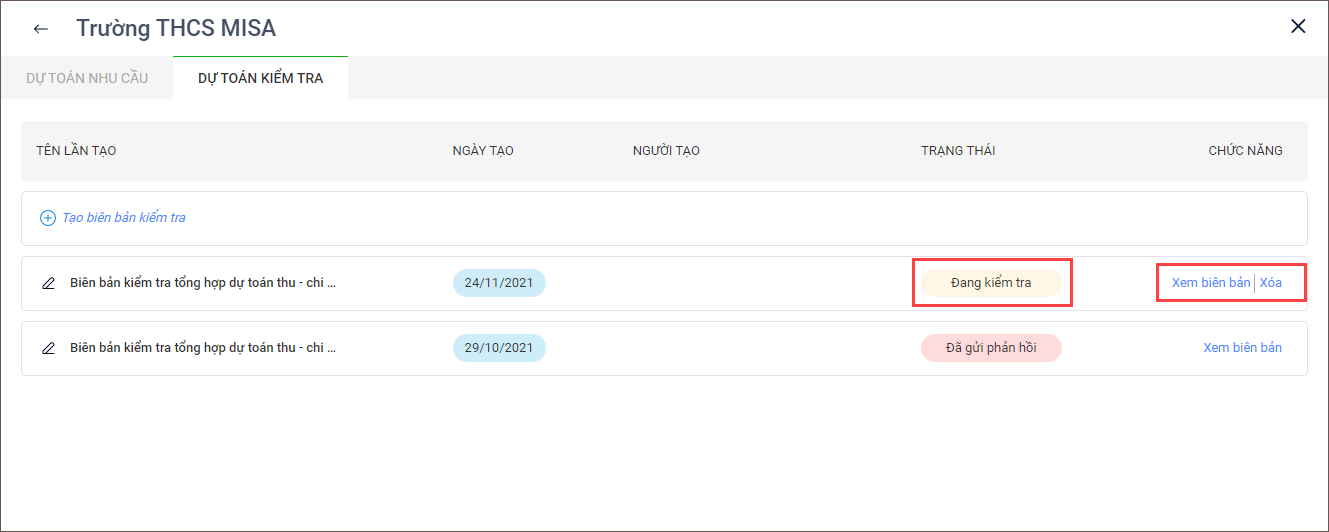Open the Tạo biên bản kiểm tra link
Viewport: 1329px width, 532px height.
click(x=123, y=218)
